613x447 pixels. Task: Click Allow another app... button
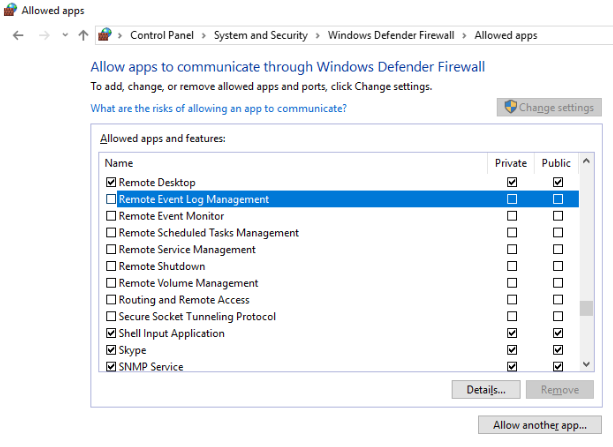540,425
